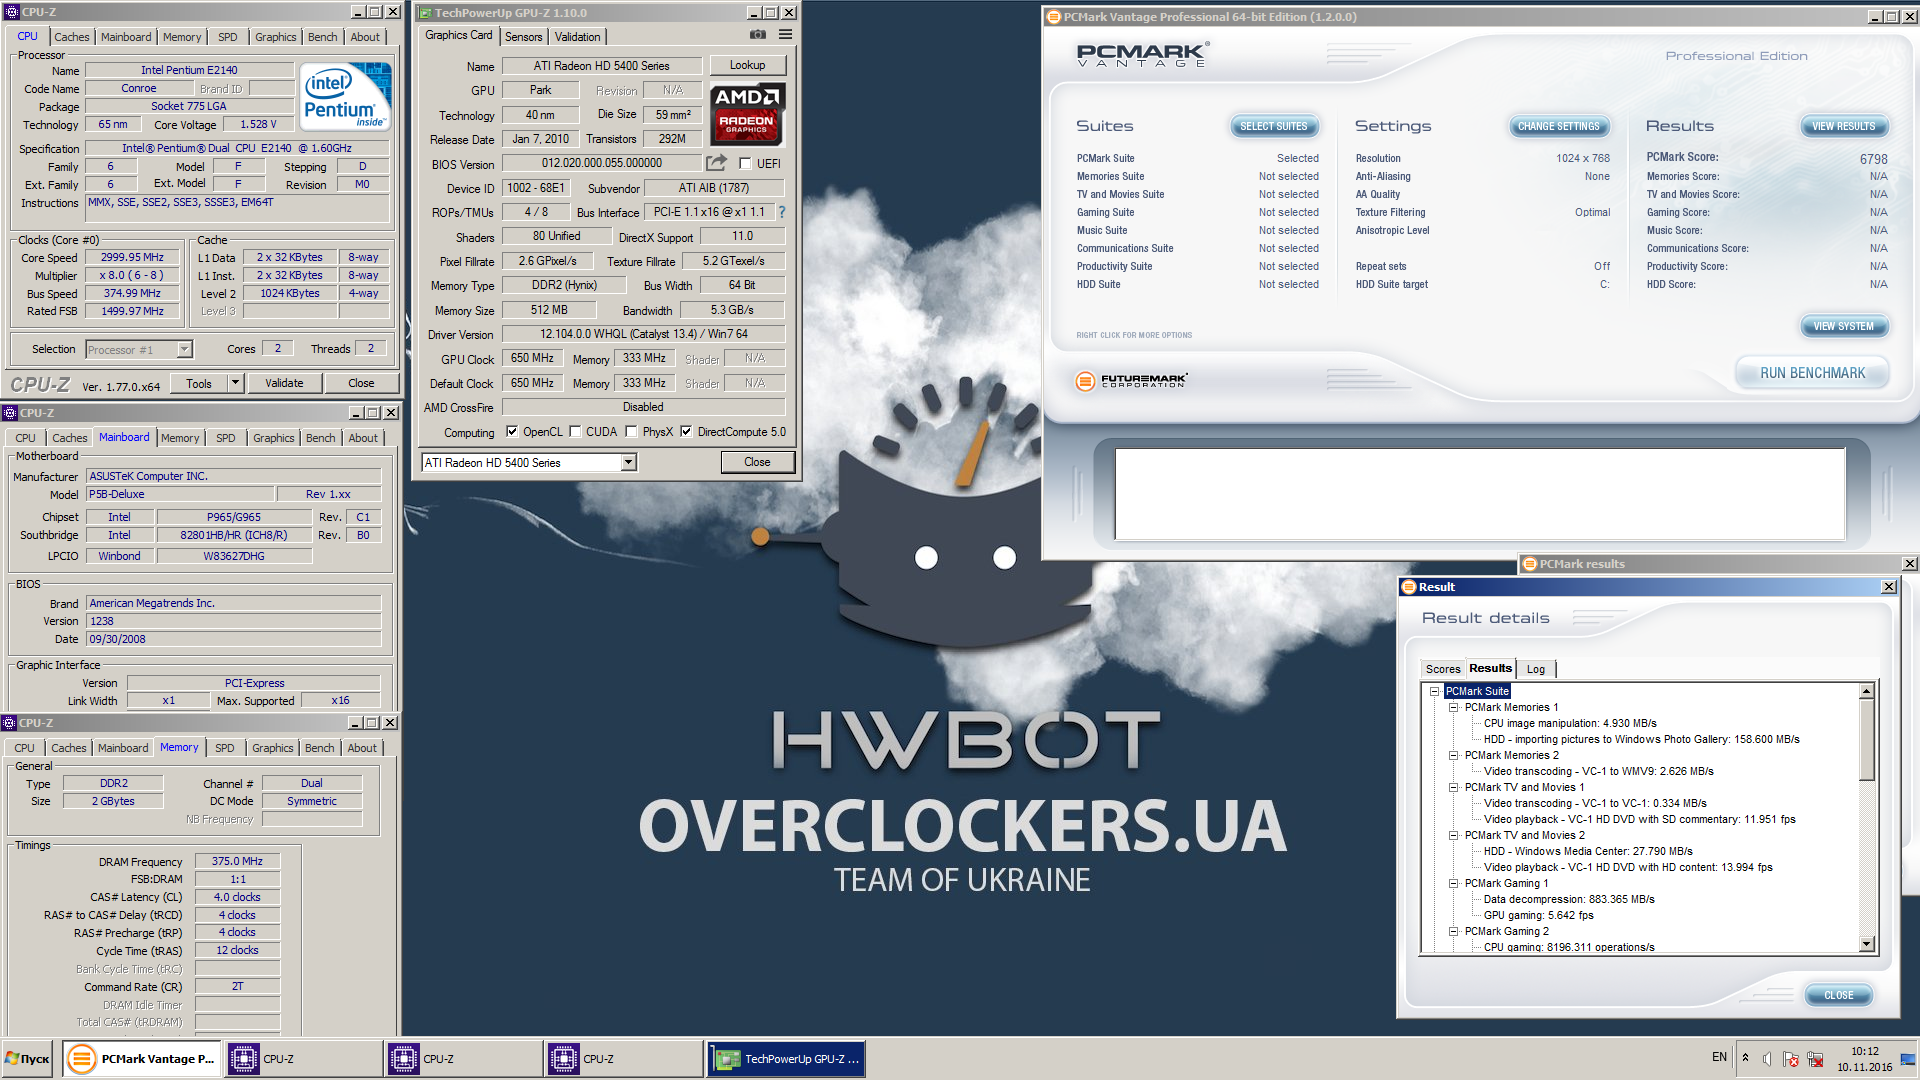Switch to GPU-Z Sensors tab
This screenshot has width=1920, height=1080.
[523, 37]
